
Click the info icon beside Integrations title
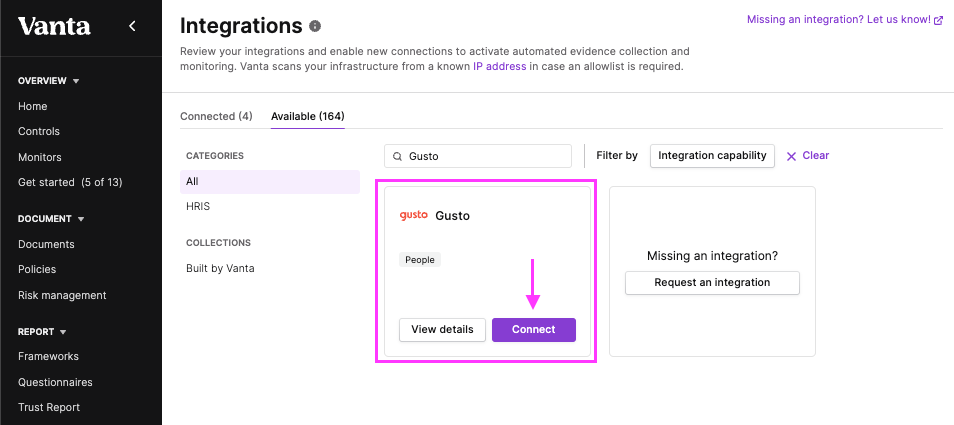point(315,26)
